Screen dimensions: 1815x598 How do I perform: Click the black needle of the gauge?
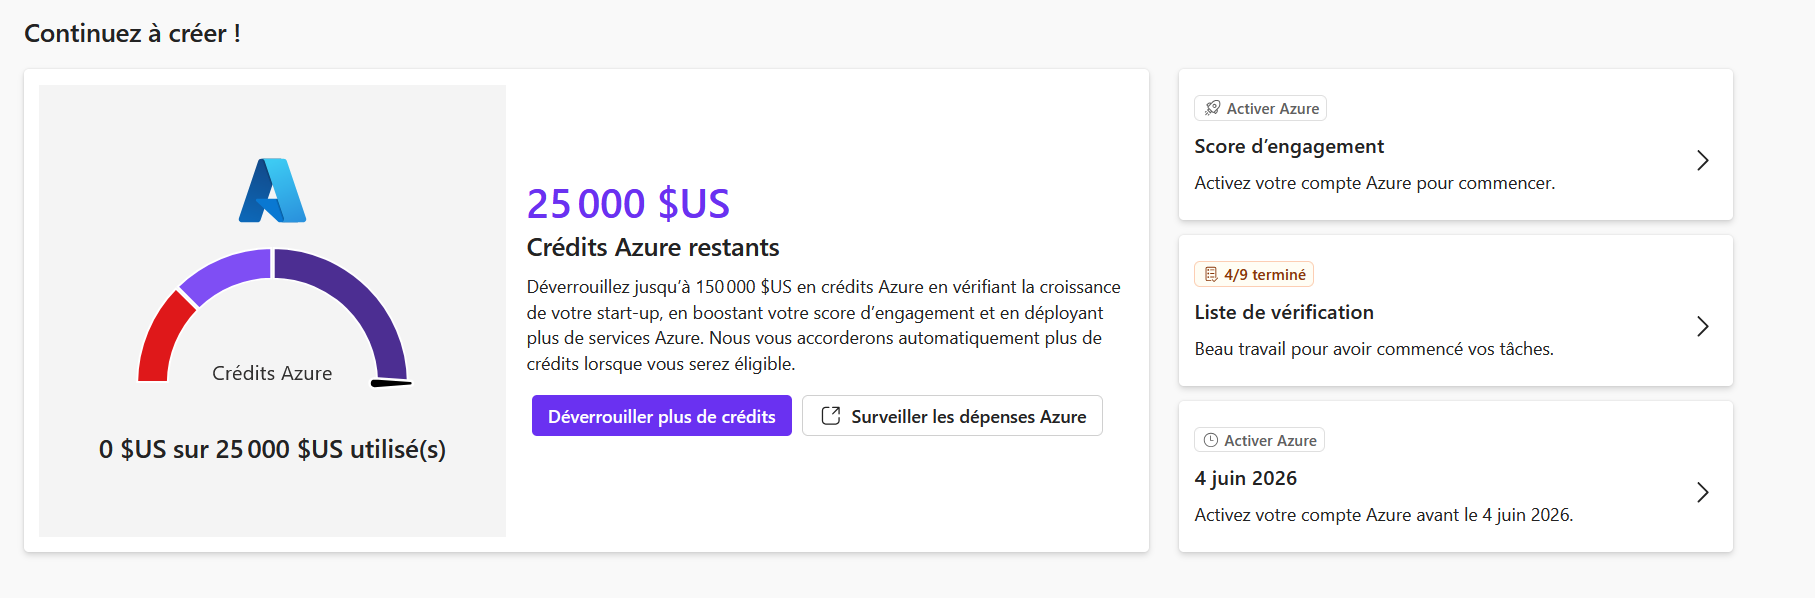tap(391, 382)
